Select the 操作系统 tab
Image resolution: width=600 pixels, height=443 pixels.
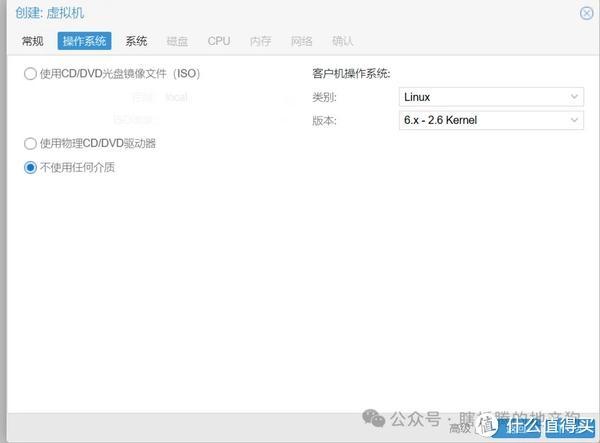pos(85,41)
